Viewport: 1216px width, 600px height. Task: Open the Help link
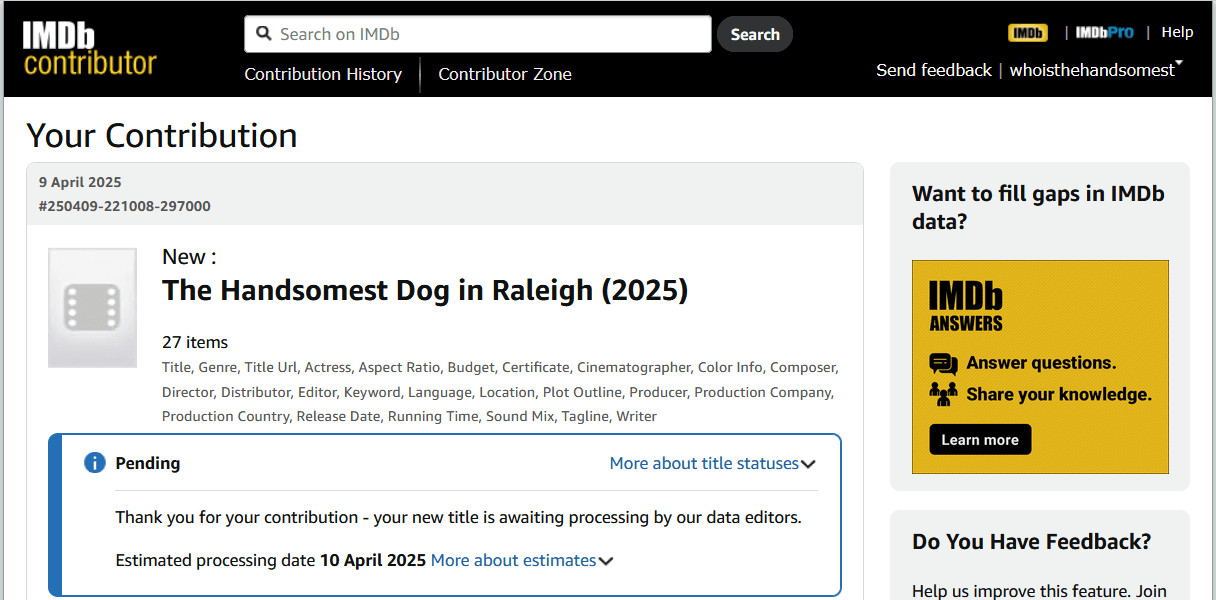pyautogui.click(x=1177, y=32)
